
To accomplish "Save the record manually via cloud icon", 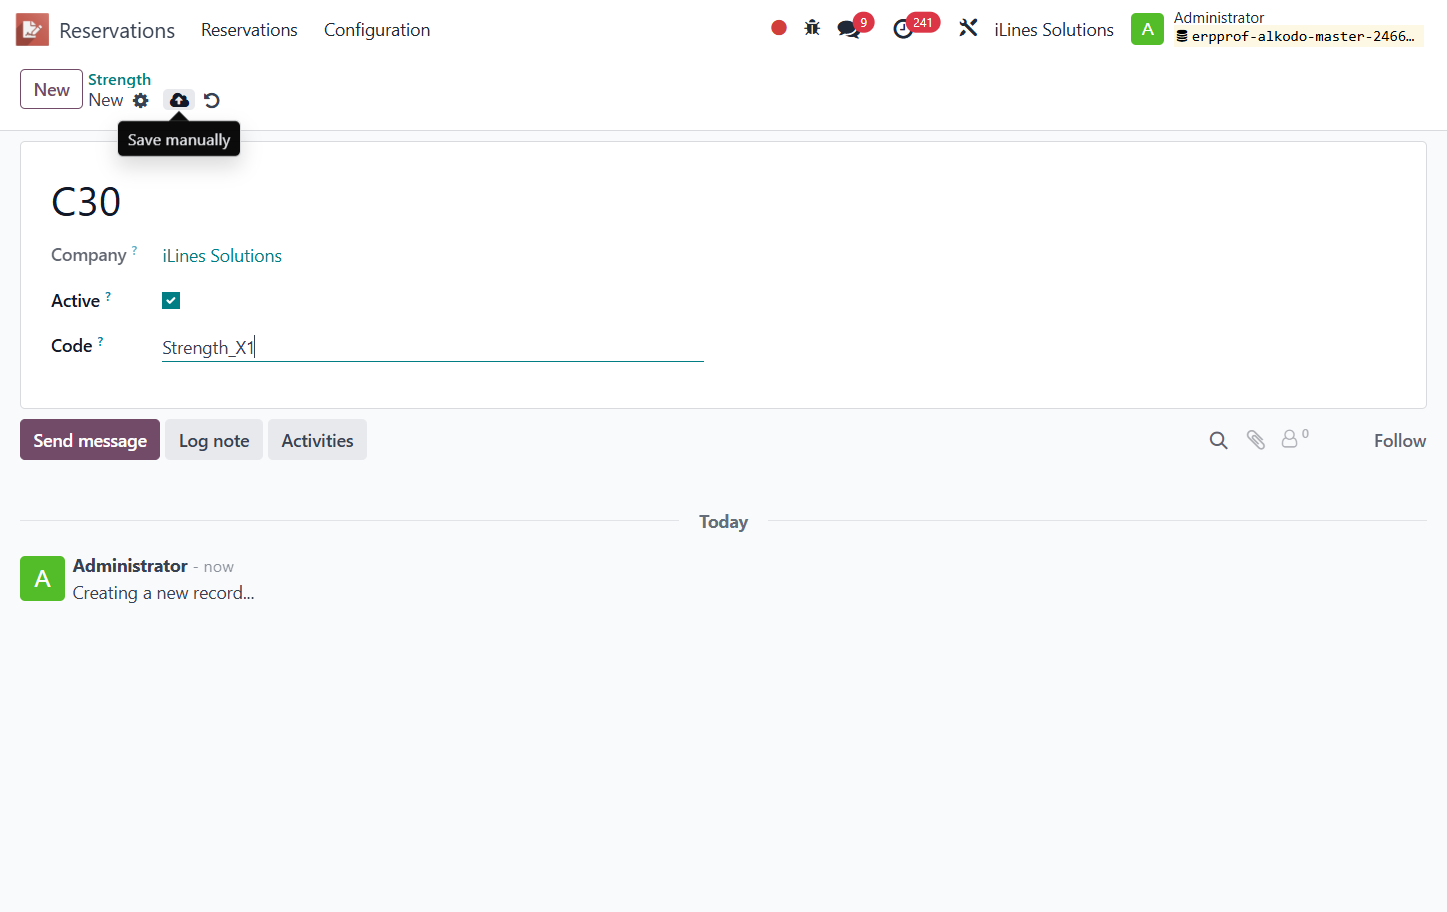I will pyautogui.click(x=179, y=100).
